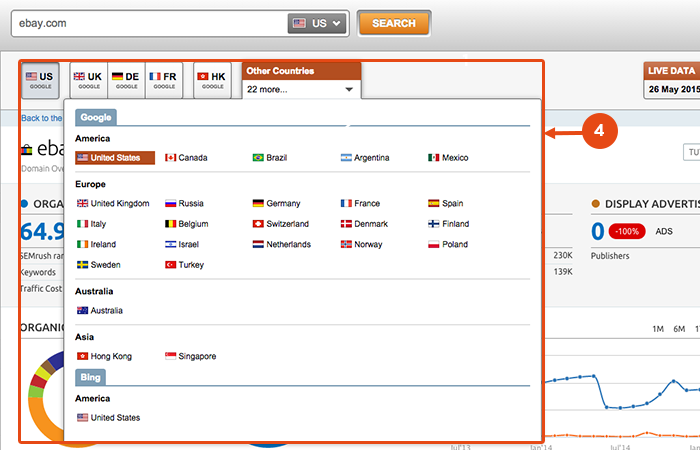Image resolution: width=700 pixels, height=450 pixels.
Task: Click the 'America' heading under Google
Action: pyautogui.click(x=92, y=139)
